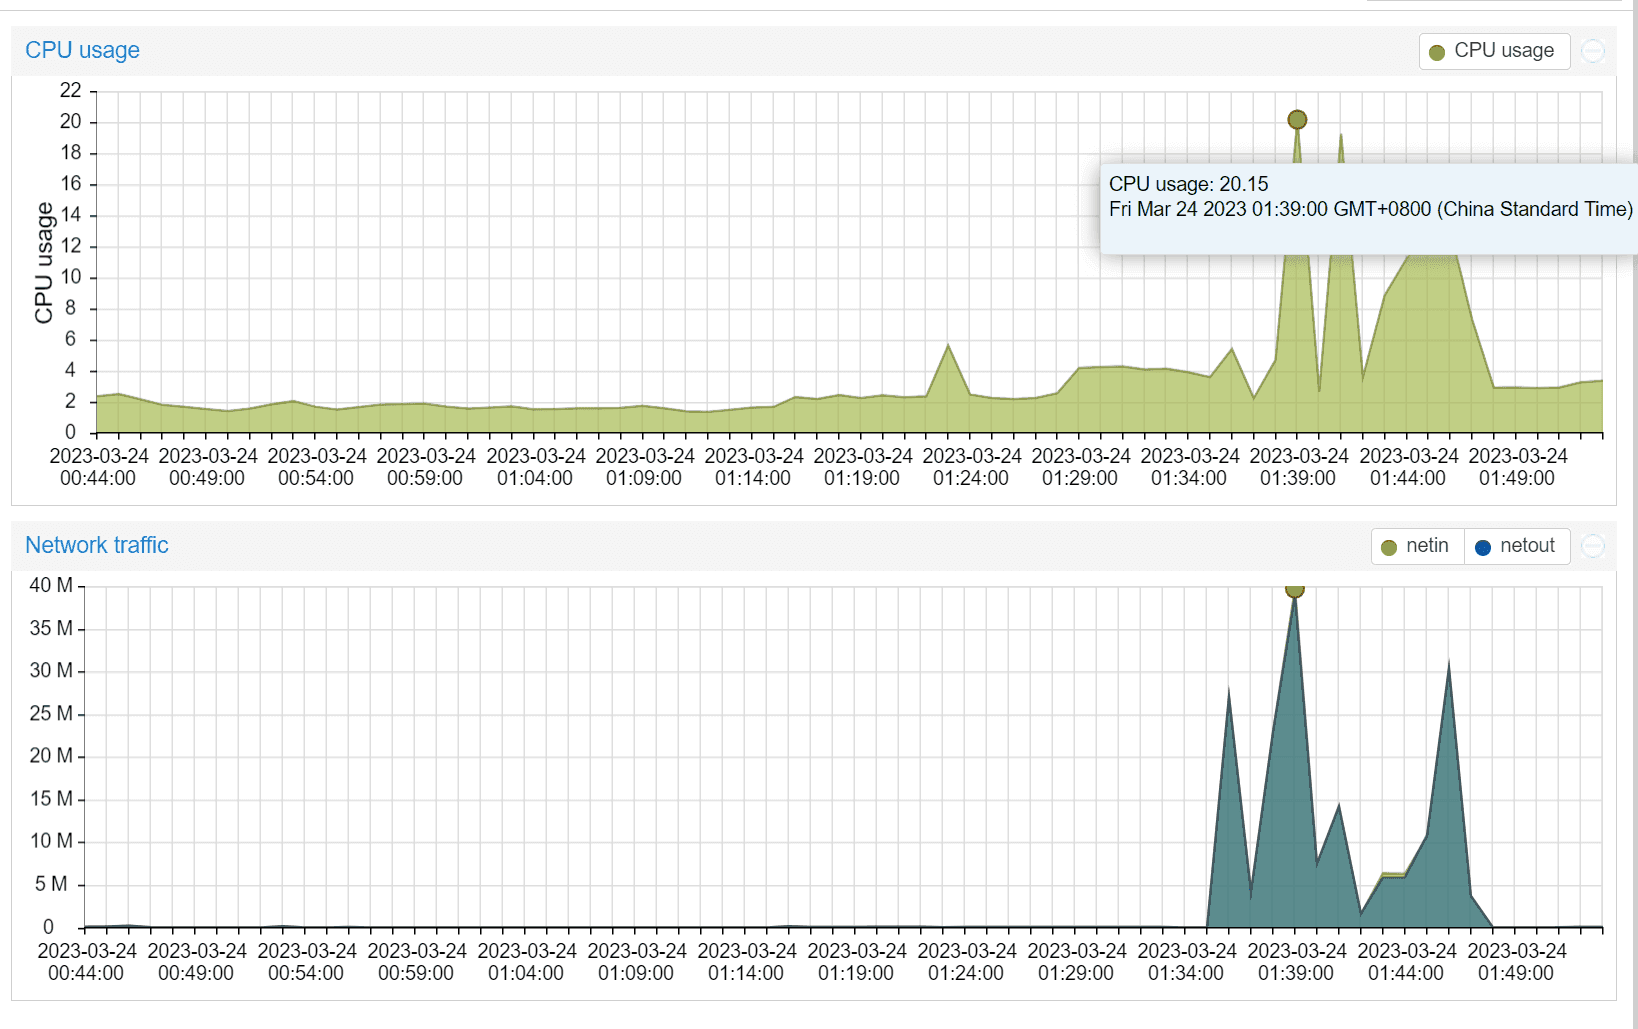Click the highlighted marker atop the Network traffic peak
The image size is (1638, 1029).
point(1294,590)
